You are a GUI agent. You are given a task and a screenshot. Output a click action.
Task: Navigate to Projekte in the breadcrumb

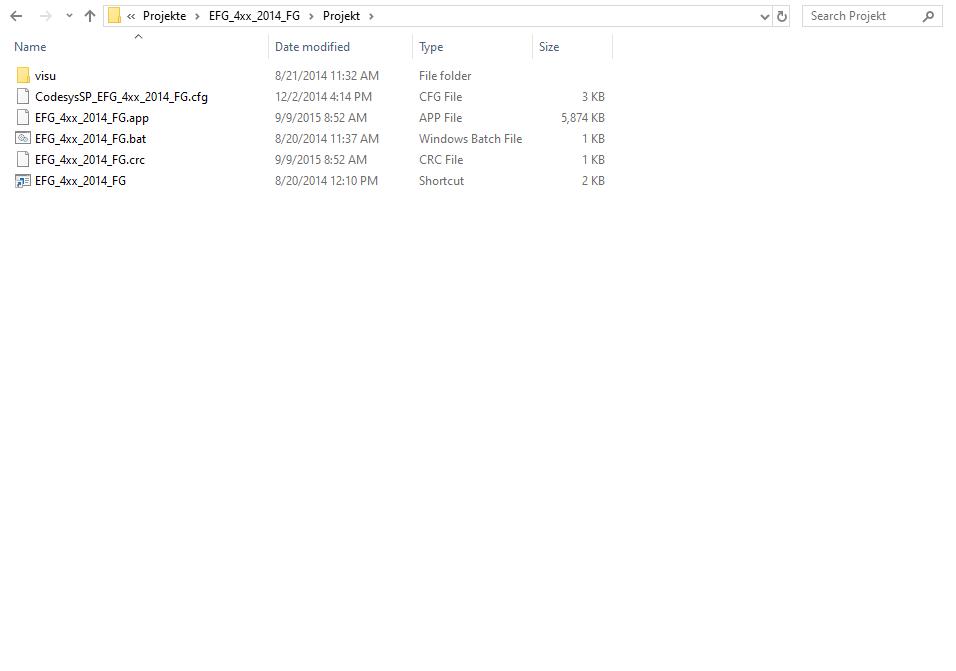(x=165, y=16)
